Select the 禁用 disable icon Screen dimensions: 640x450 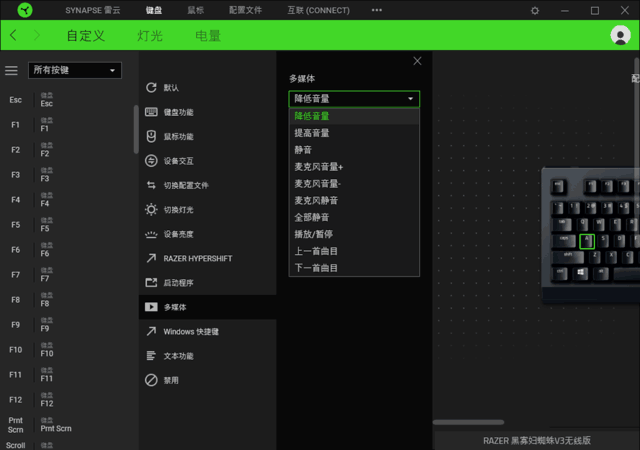coord(151,380)
